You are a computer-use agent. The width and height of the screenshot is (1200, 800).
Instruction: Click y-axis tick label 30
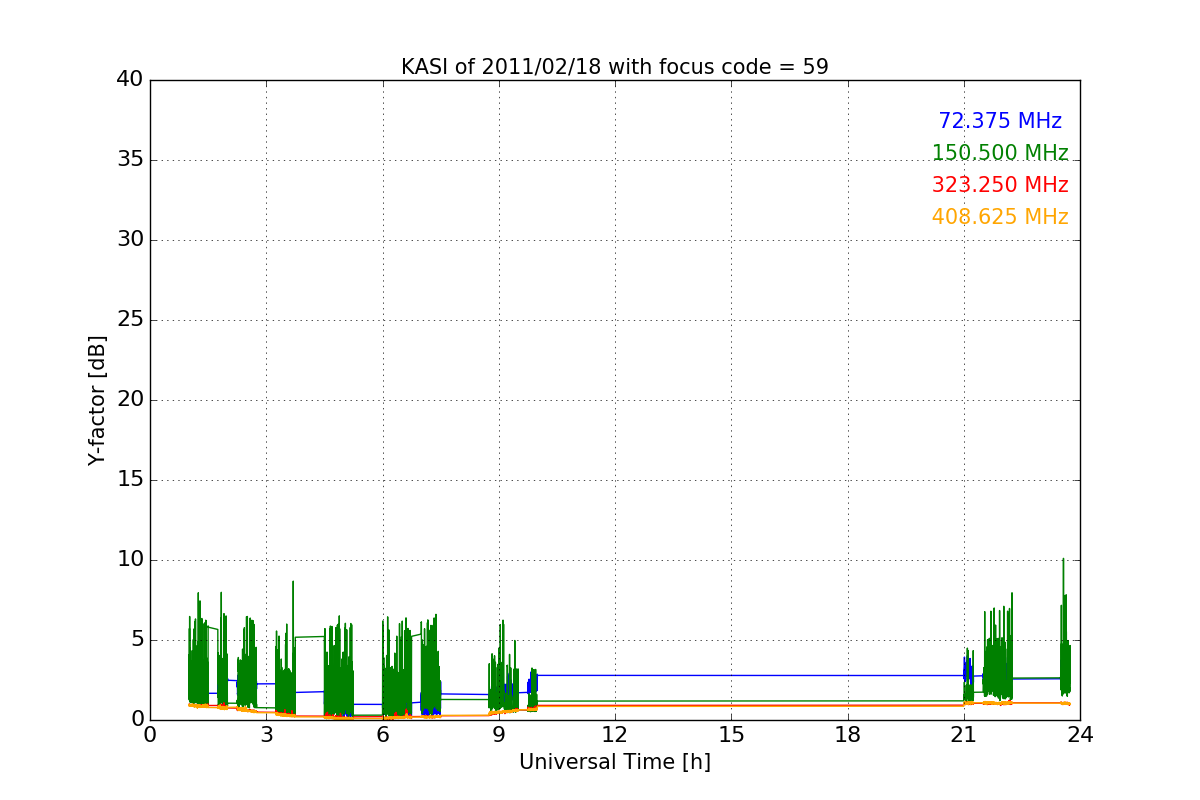click(130, 240)
